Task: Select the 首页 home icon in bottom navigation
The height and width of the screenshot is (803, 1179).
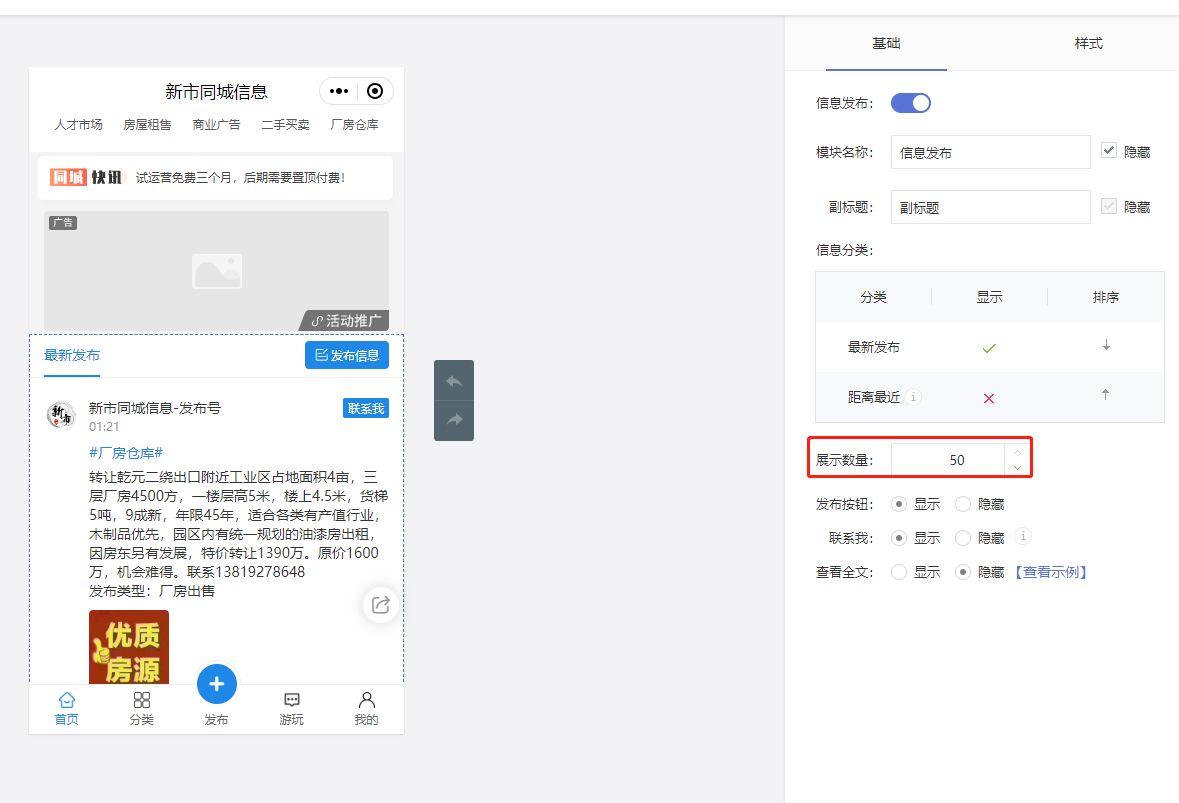Action: coord(66,700)
